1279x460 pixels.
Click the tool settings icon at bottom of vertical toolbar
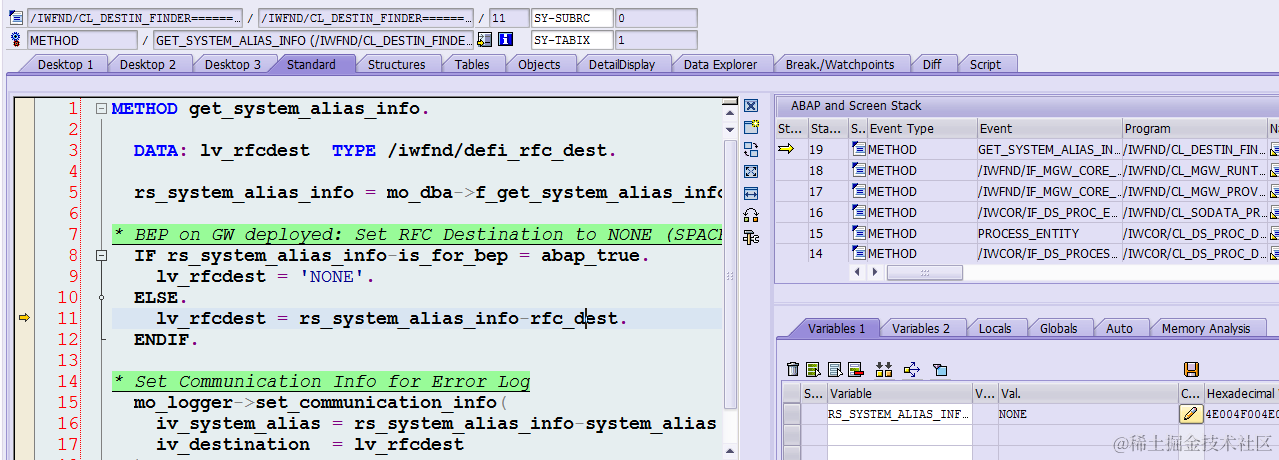[751, 237]
